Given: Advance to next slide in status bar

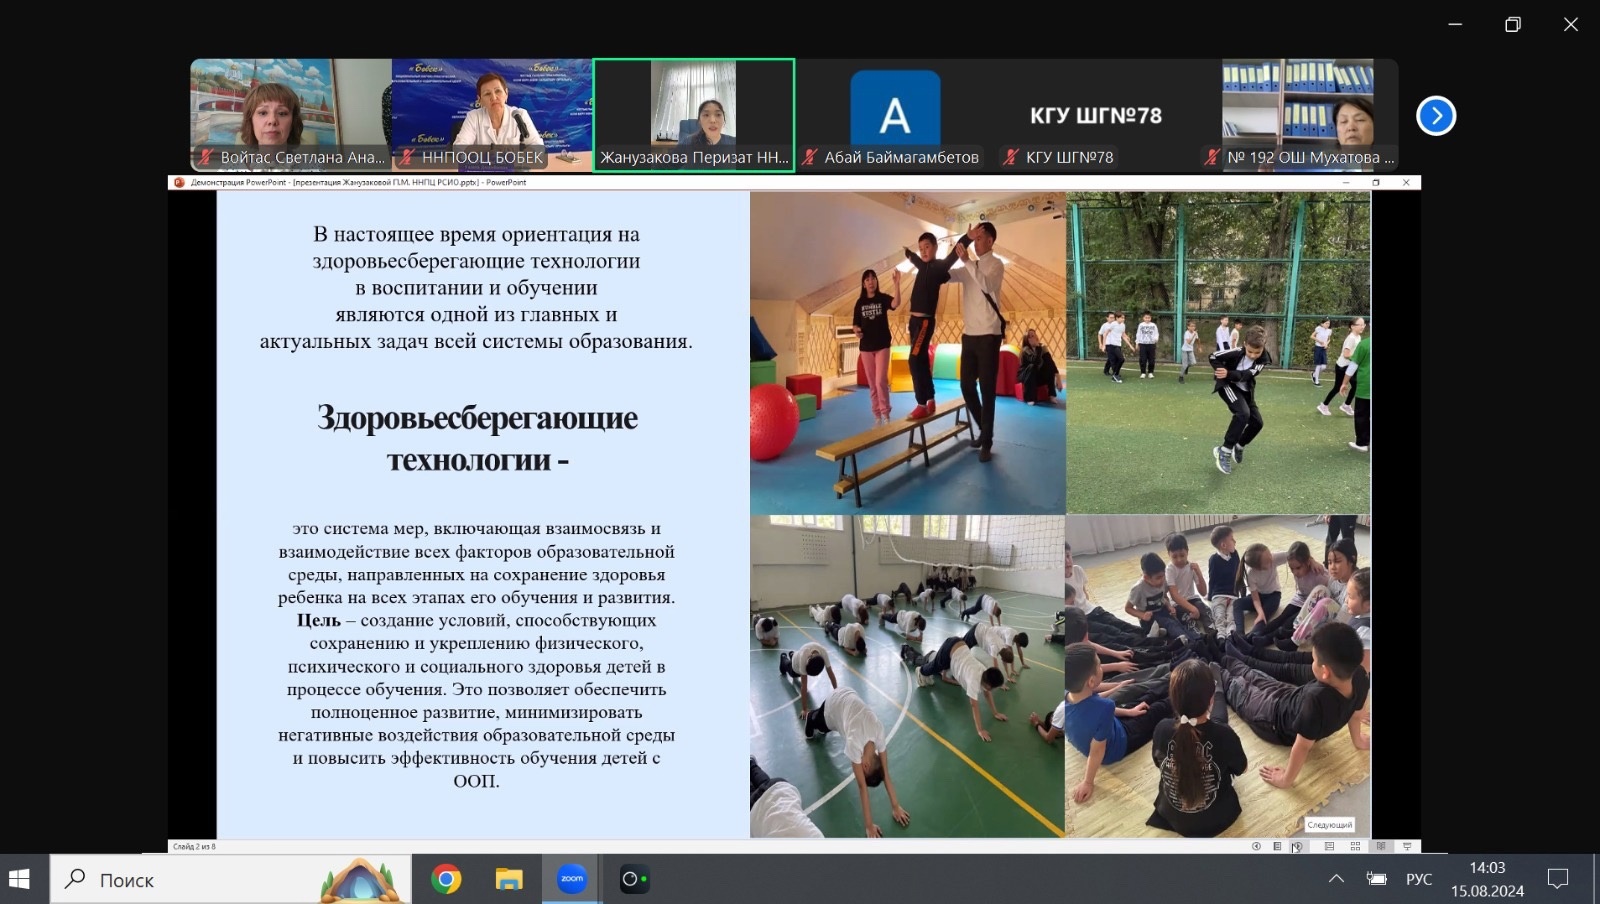Looking at the screenshot, I should 1297,847.
